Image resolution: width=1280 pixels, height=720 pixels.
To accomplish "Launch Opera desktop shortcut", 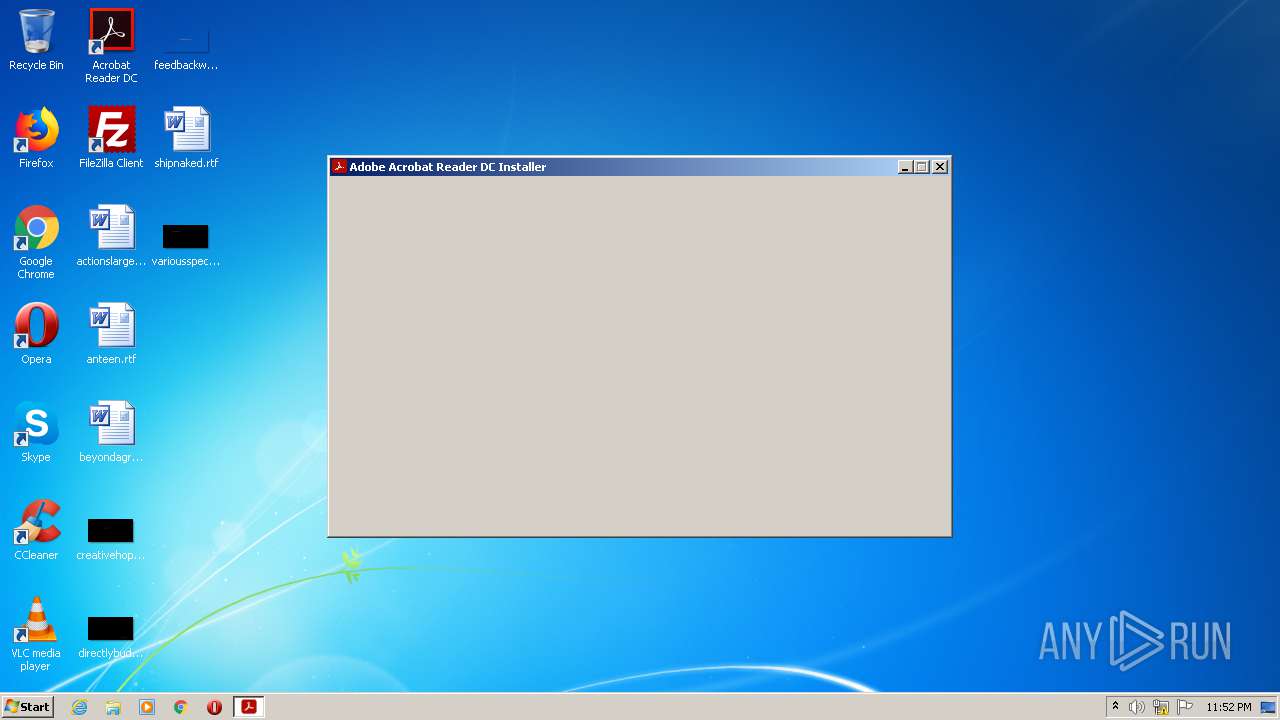I will point(36,334).
